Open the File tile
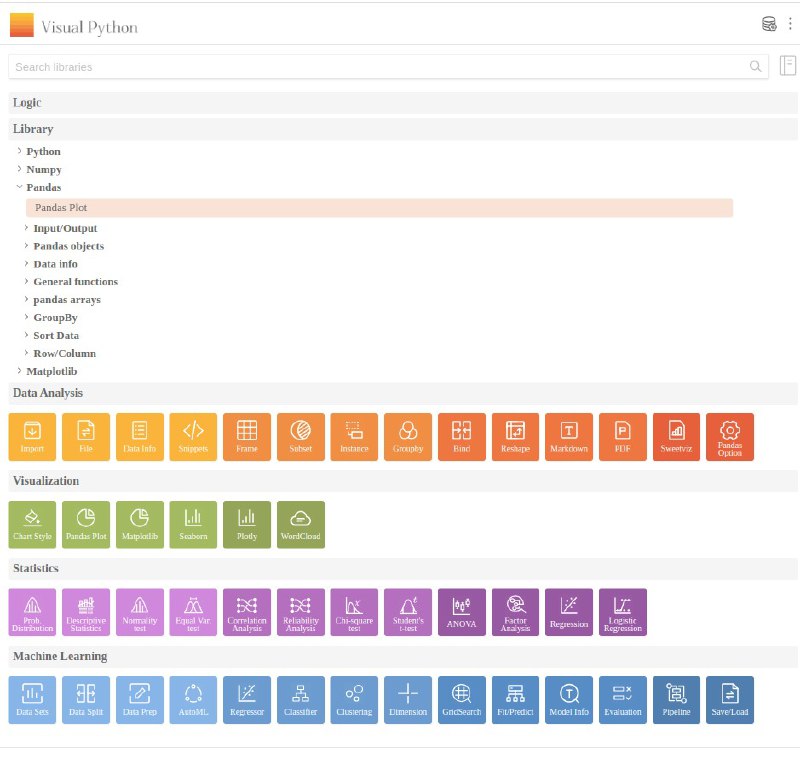This screenshot has height=770, width=800. click(x=86, y=437)
